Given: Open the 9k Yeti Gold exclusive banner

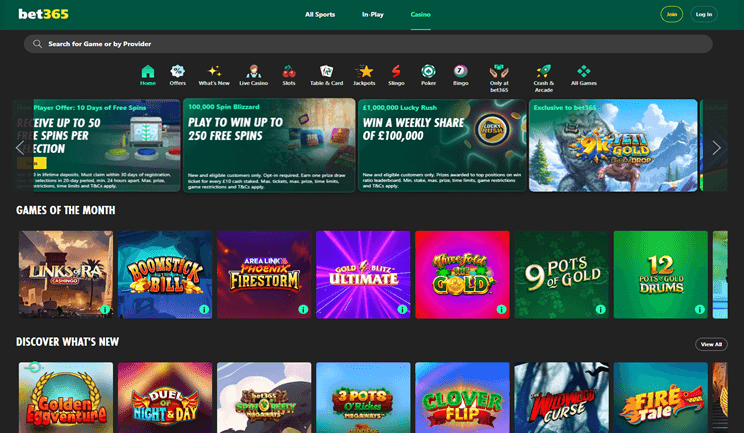Looking at the screenshot, I should coord(613,145).
